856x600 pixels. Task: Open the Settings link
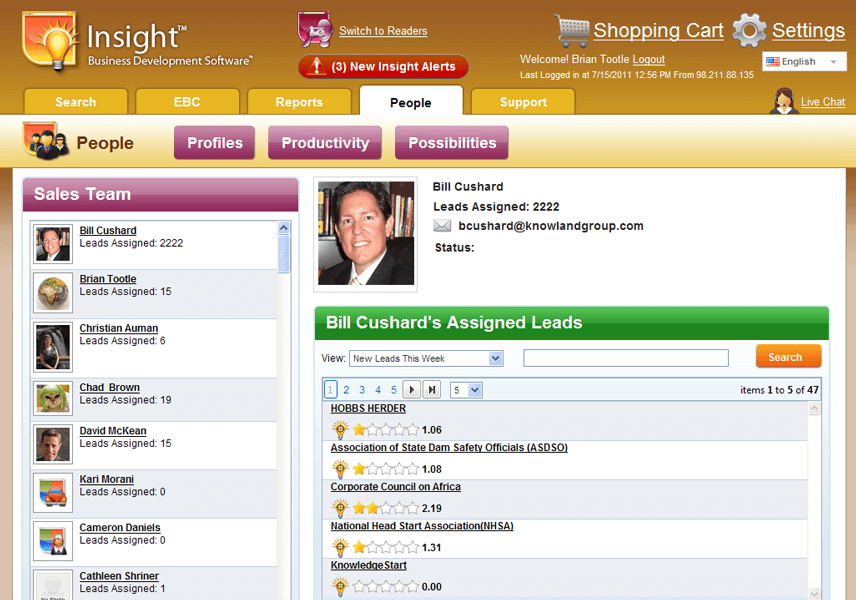(809, 31)
